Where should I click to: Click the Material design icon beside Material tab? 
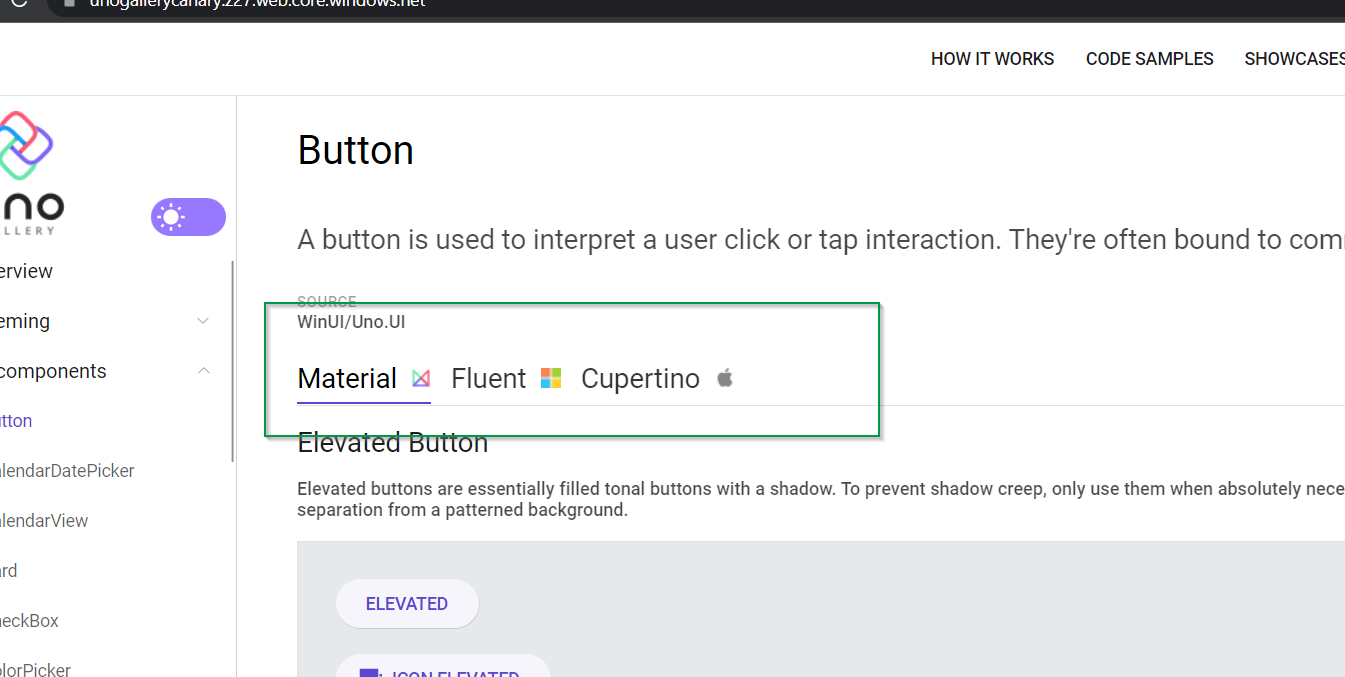coord(420,378)
